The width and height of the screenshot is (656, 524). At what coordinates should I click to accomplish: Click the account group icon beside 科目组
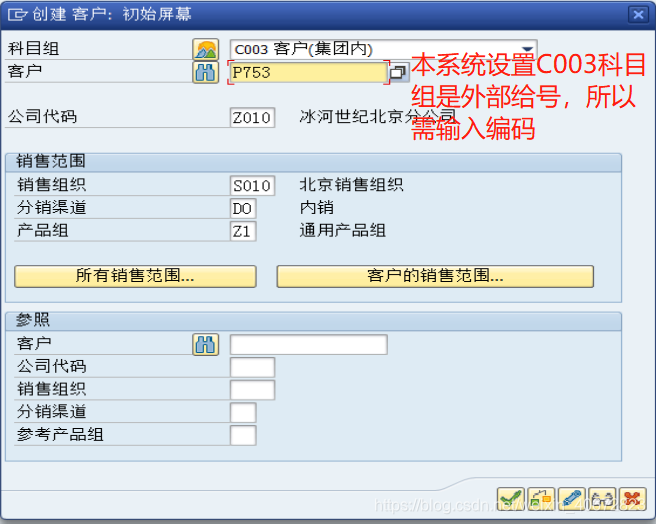click(205, 49)
